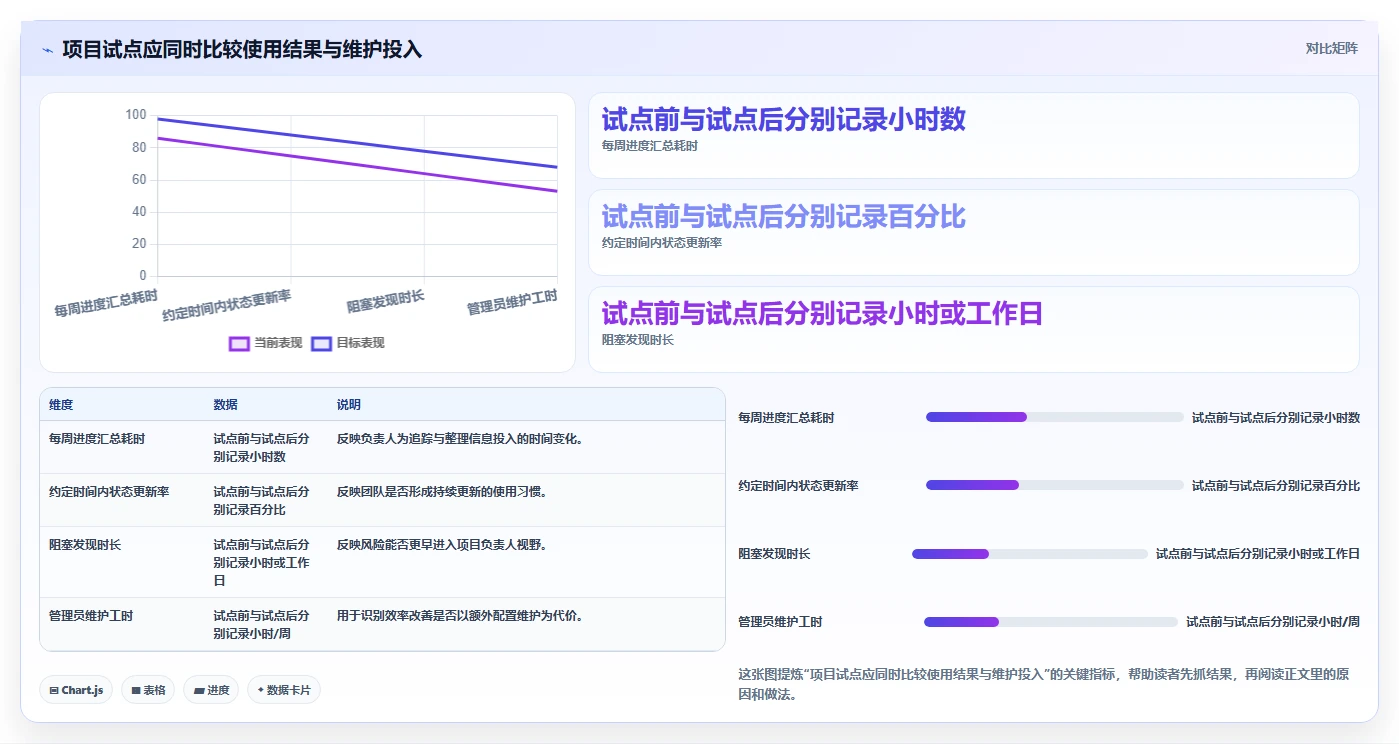Click chart x-axis label 每周进度汇总耗时

pos(106,303)
